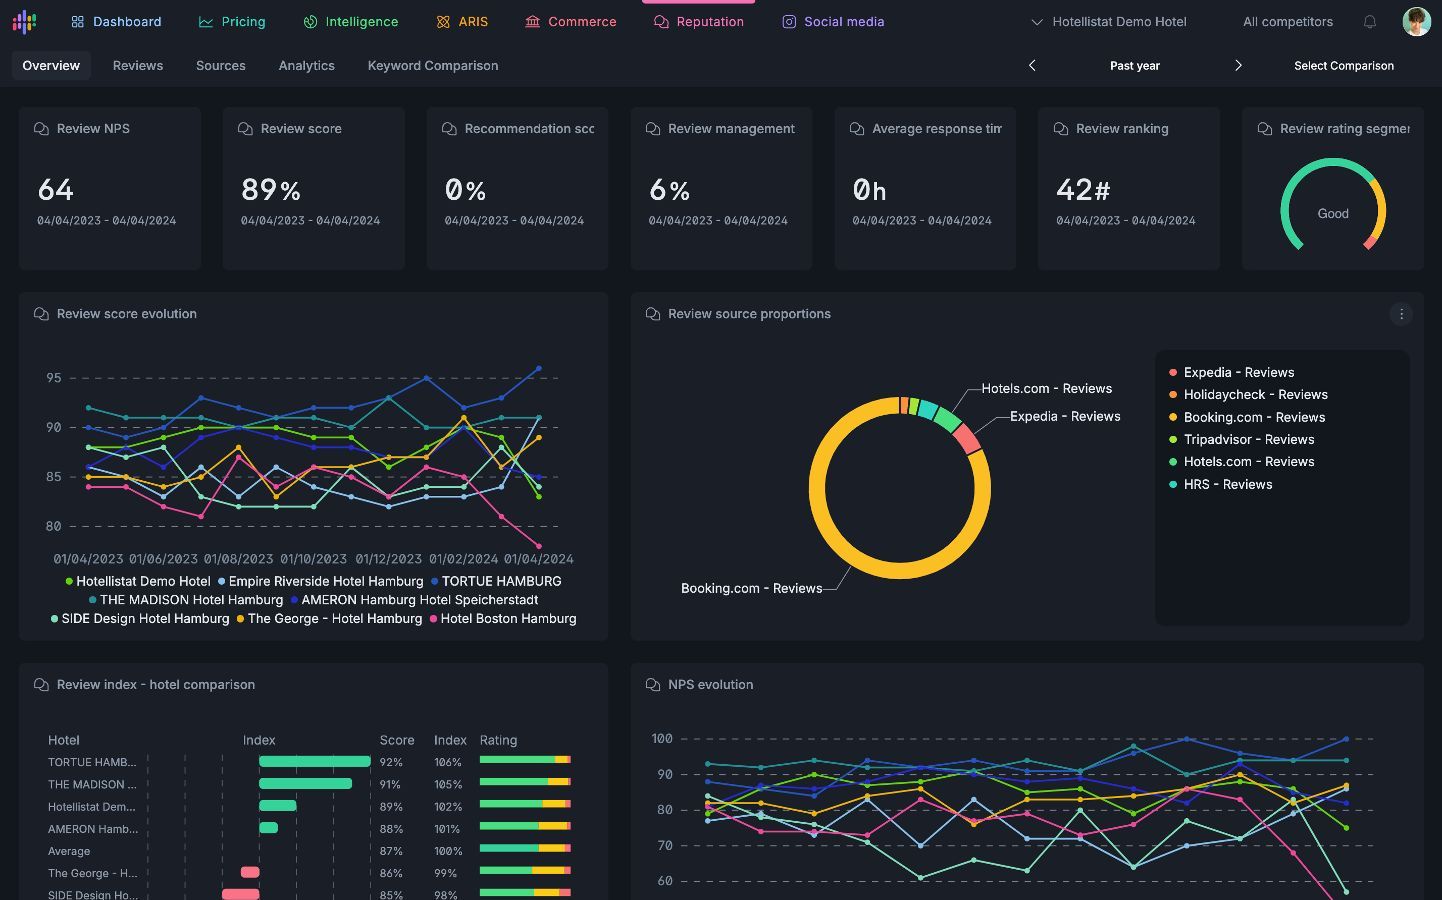This screenshot has height=900, width=1442.
Task: Open the notifications bell icon
Action: pyautogui.click(x=1370, y=21)
